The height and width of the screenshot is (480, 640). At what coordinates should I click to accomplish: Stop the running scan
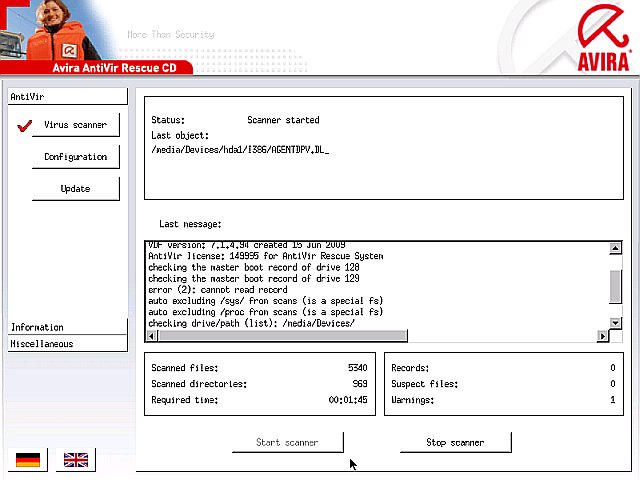click(455, 442)
